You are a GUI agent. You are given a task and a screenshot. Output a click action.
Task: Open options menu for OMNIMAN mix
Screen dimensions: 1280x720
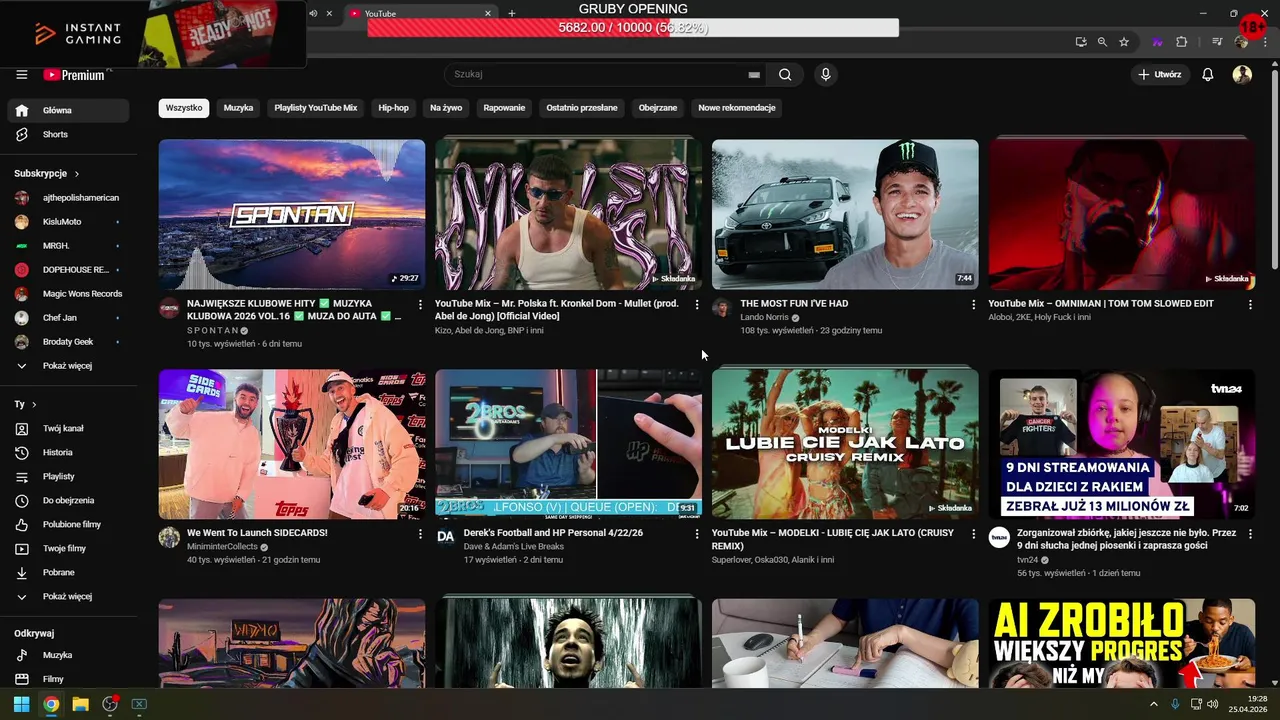pyautogui.click(x=1250, y=304)
